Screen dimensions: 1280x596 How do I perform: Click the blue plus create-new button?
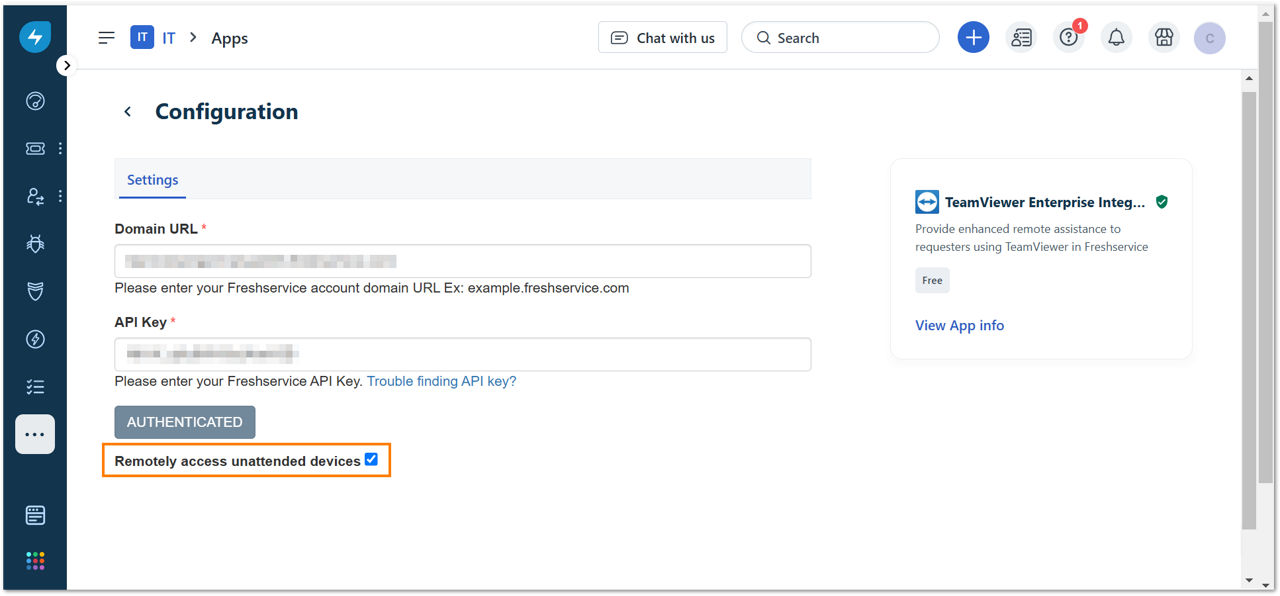tap(973, 38)
